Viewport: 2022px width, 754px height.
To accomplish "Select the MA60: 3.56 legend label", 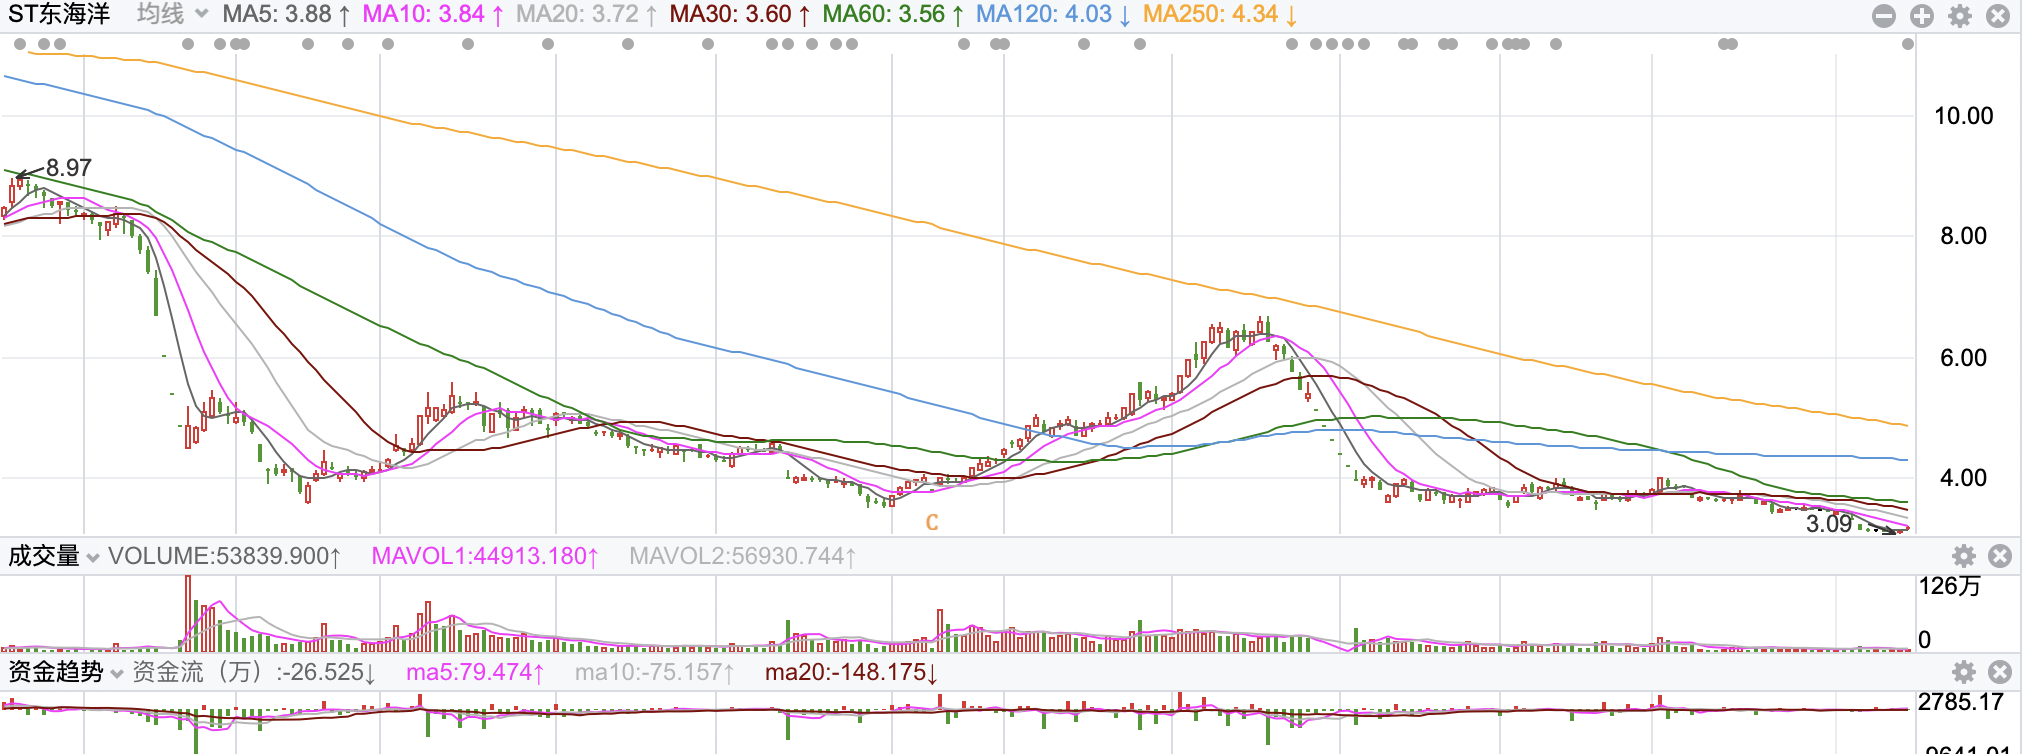I will pos(893,14).
